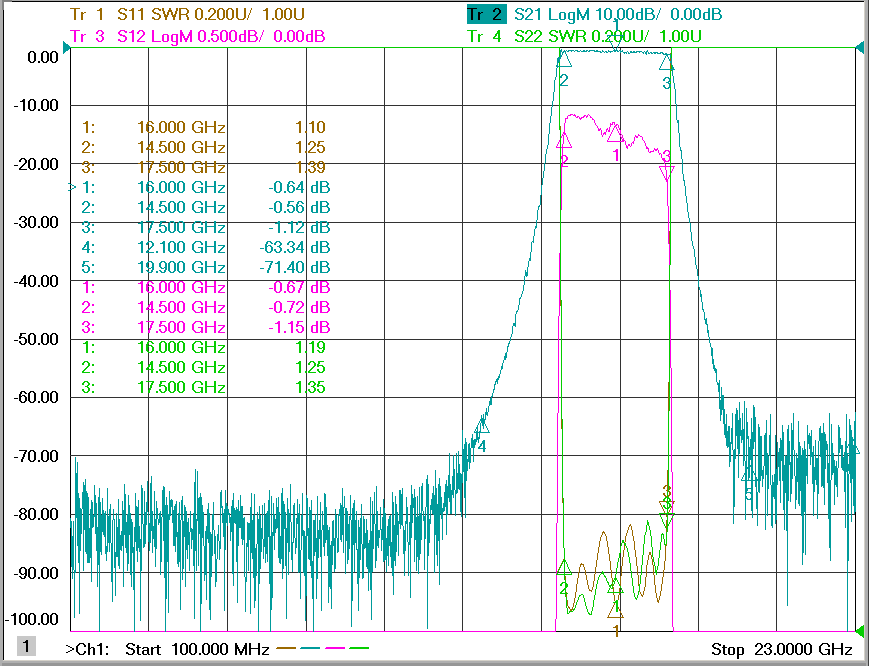Select the Tr 1 S11 SWR trace label
Screen dimensions: 869x666
(x=187, y=14)
